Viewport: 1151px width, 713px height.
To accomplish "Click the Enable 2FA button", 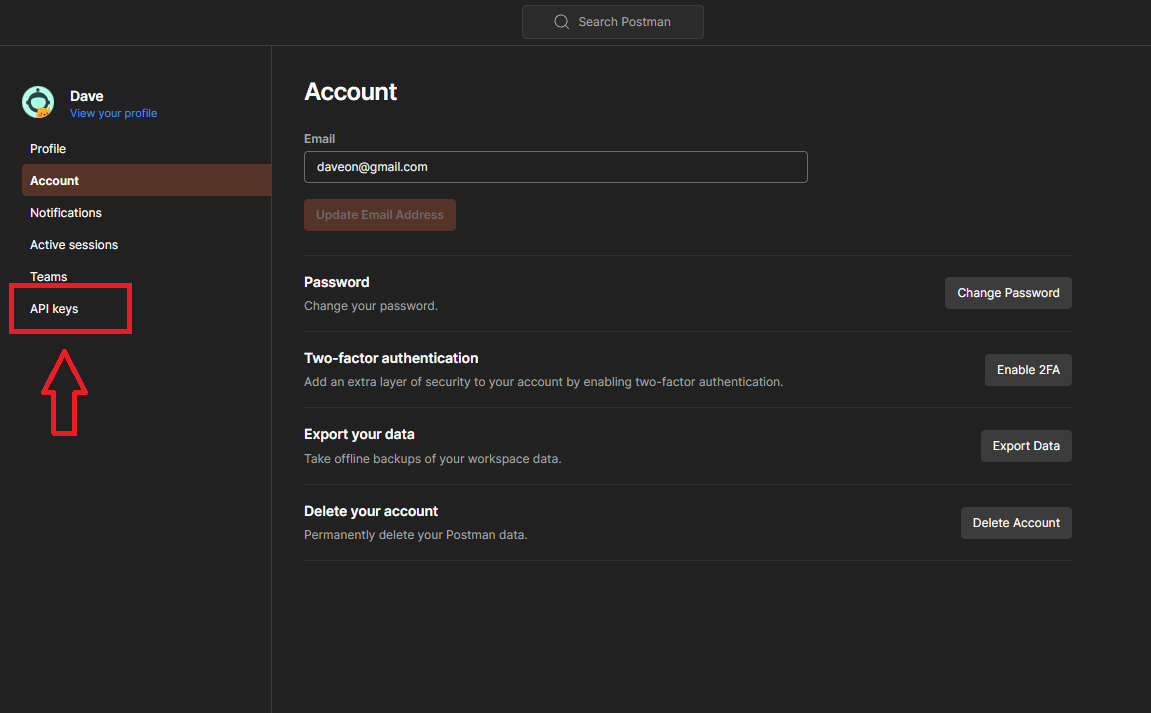I will pyautogui.click(x=1028, y=369).
